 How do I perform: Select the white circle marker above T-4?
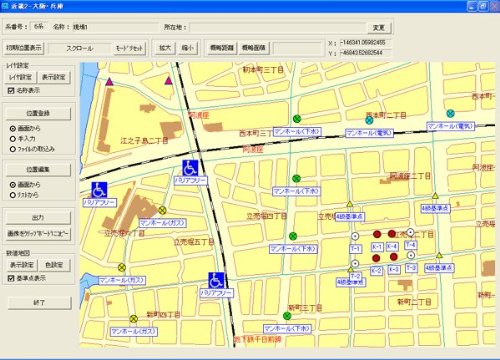pos(410,232)
